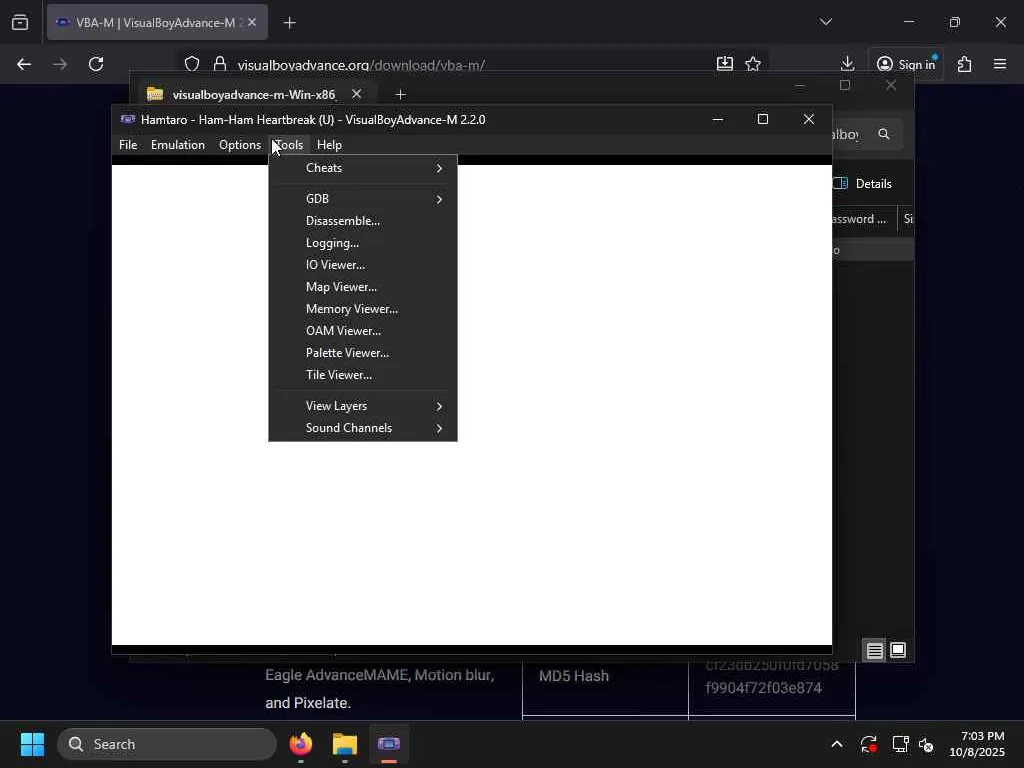Viewport: 1024px width, 768px height.
Task: Open the Firefox list all tabs chevron
Action: point(825,22)
